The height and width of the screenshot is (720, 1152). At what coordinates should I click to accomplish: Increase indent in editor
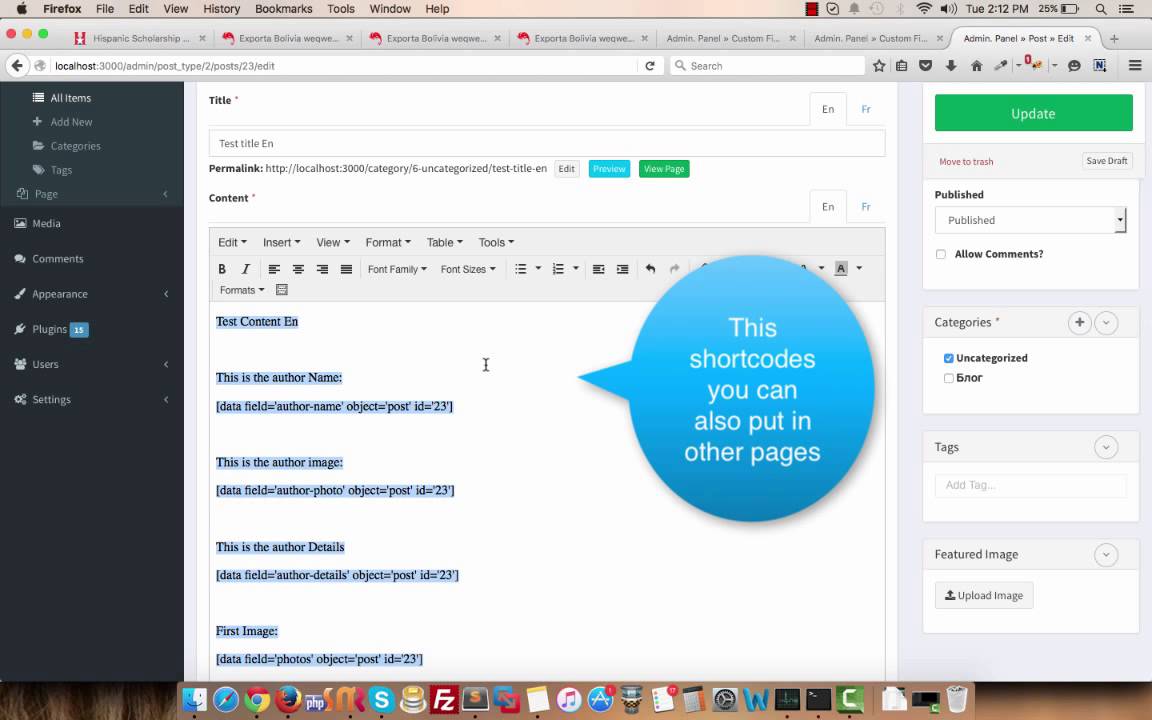(622, 269)
